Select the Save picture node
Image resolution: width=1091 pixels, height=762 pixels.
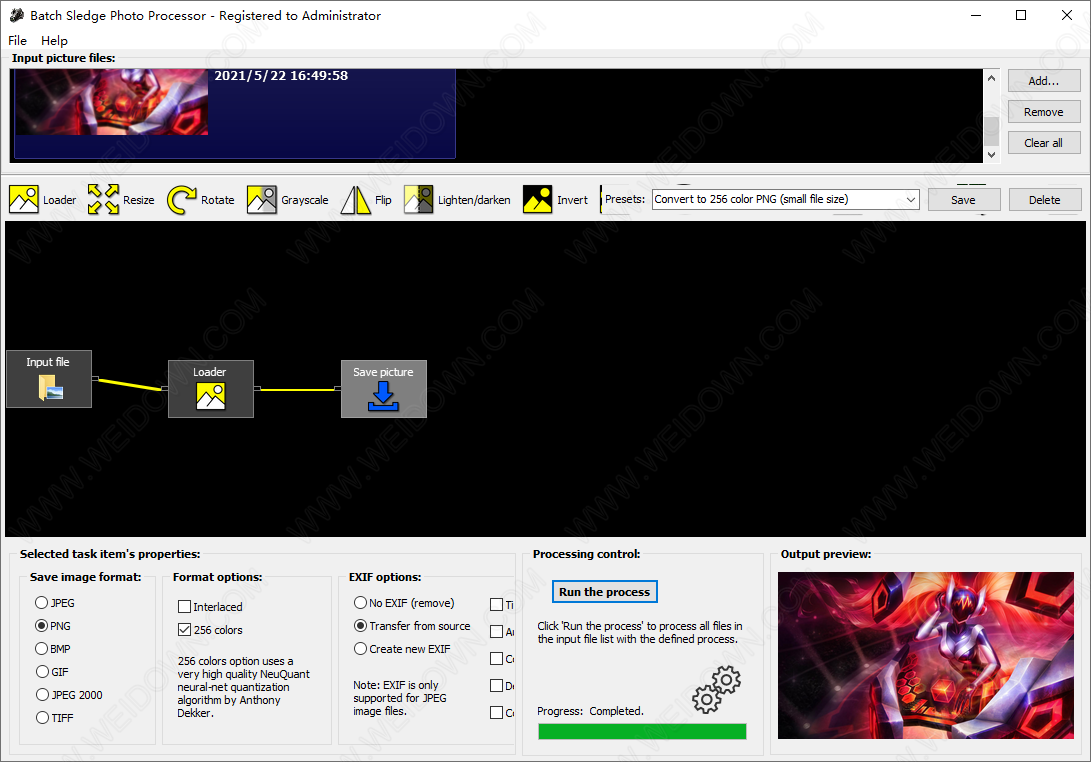(x=383, y=389)
